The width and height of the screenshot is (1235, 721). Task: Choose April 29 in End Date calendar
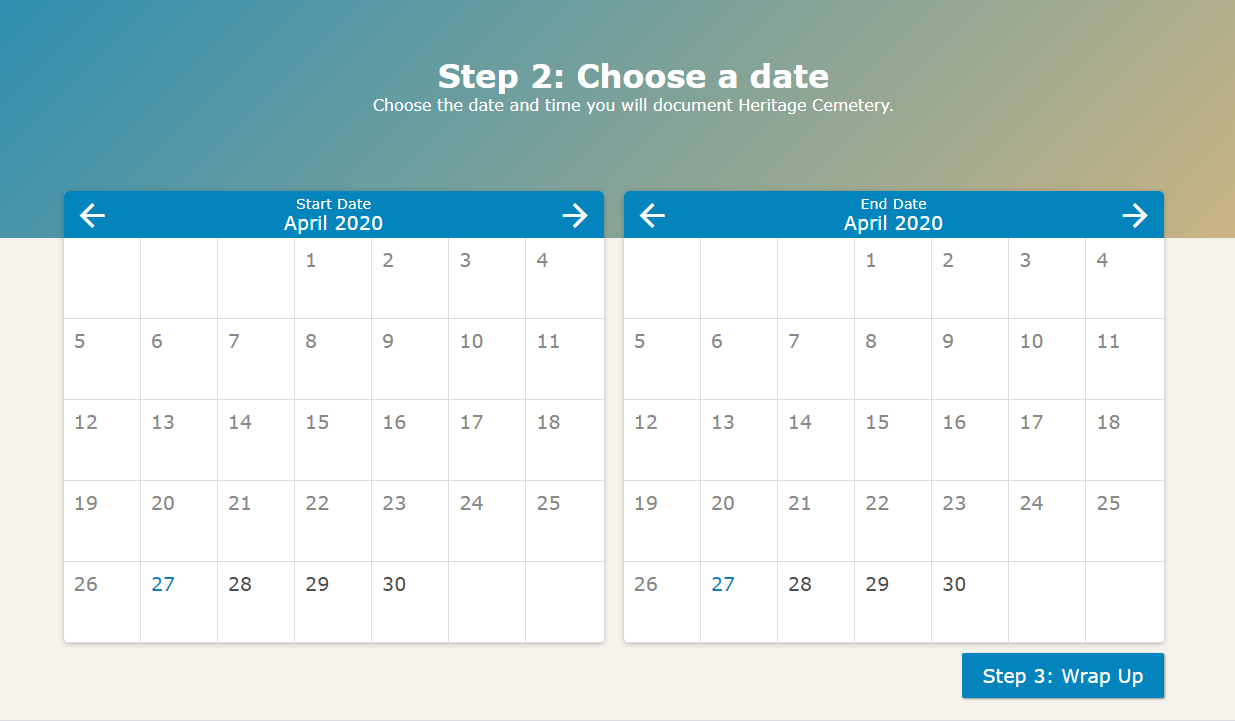pyautogui.click(x=893, y=602)
